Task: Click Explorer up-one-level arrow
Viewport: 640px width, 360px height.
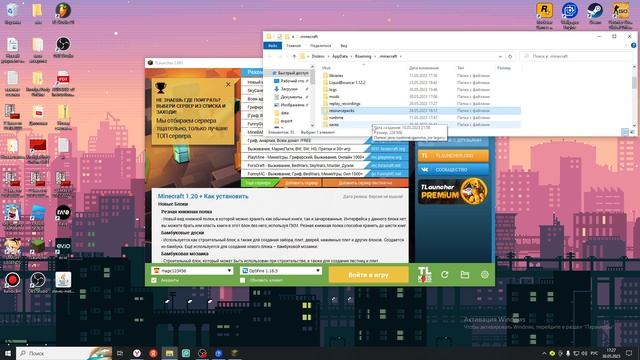Action: coord(294,56)
